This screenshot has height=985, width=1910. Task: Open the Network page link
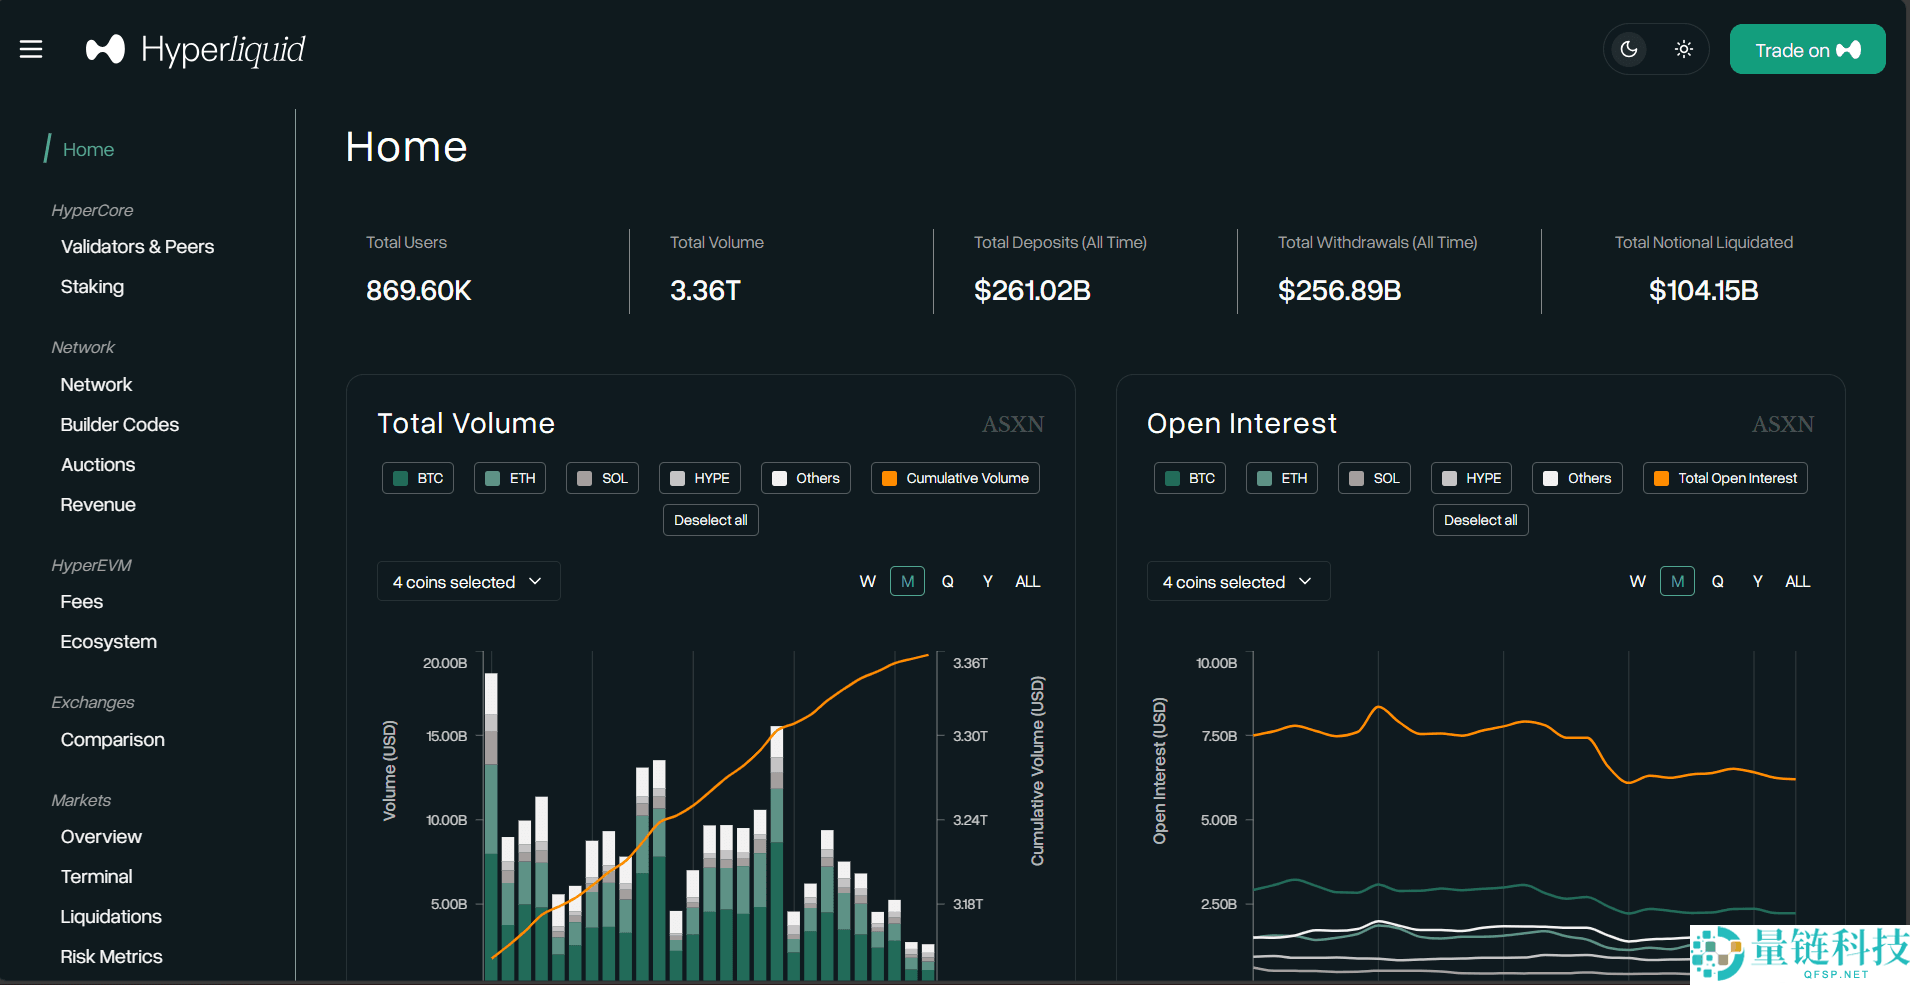tap(96, 385)
